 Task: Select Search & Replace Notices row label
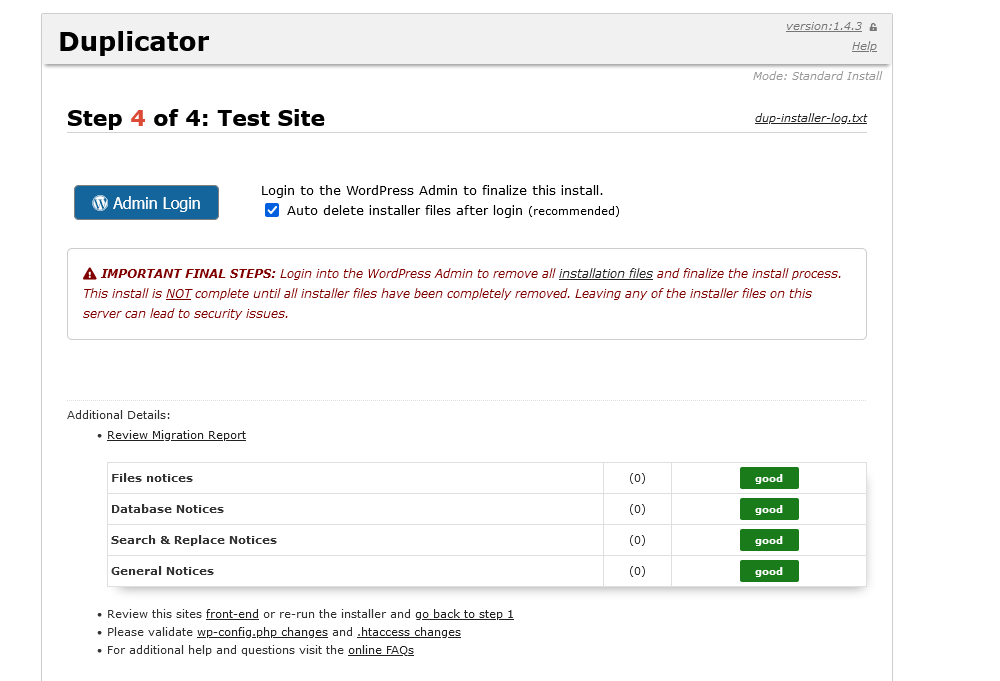(194, 540)
